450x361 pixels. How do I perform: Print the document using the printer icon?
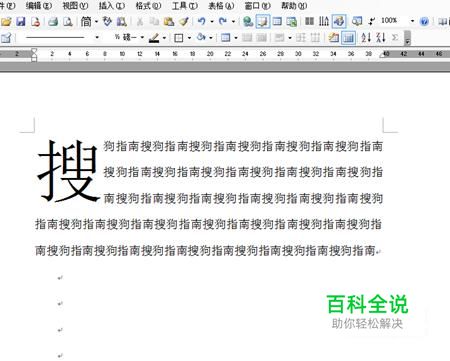click(53, 22)
